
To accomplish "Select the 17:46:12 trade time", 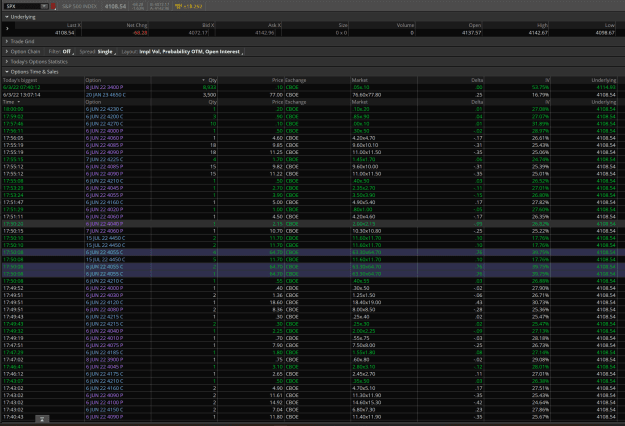I will 13,374.
